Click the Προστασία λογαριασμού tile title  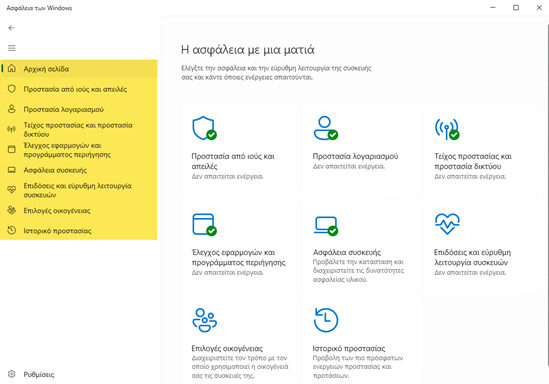(355, 156)
